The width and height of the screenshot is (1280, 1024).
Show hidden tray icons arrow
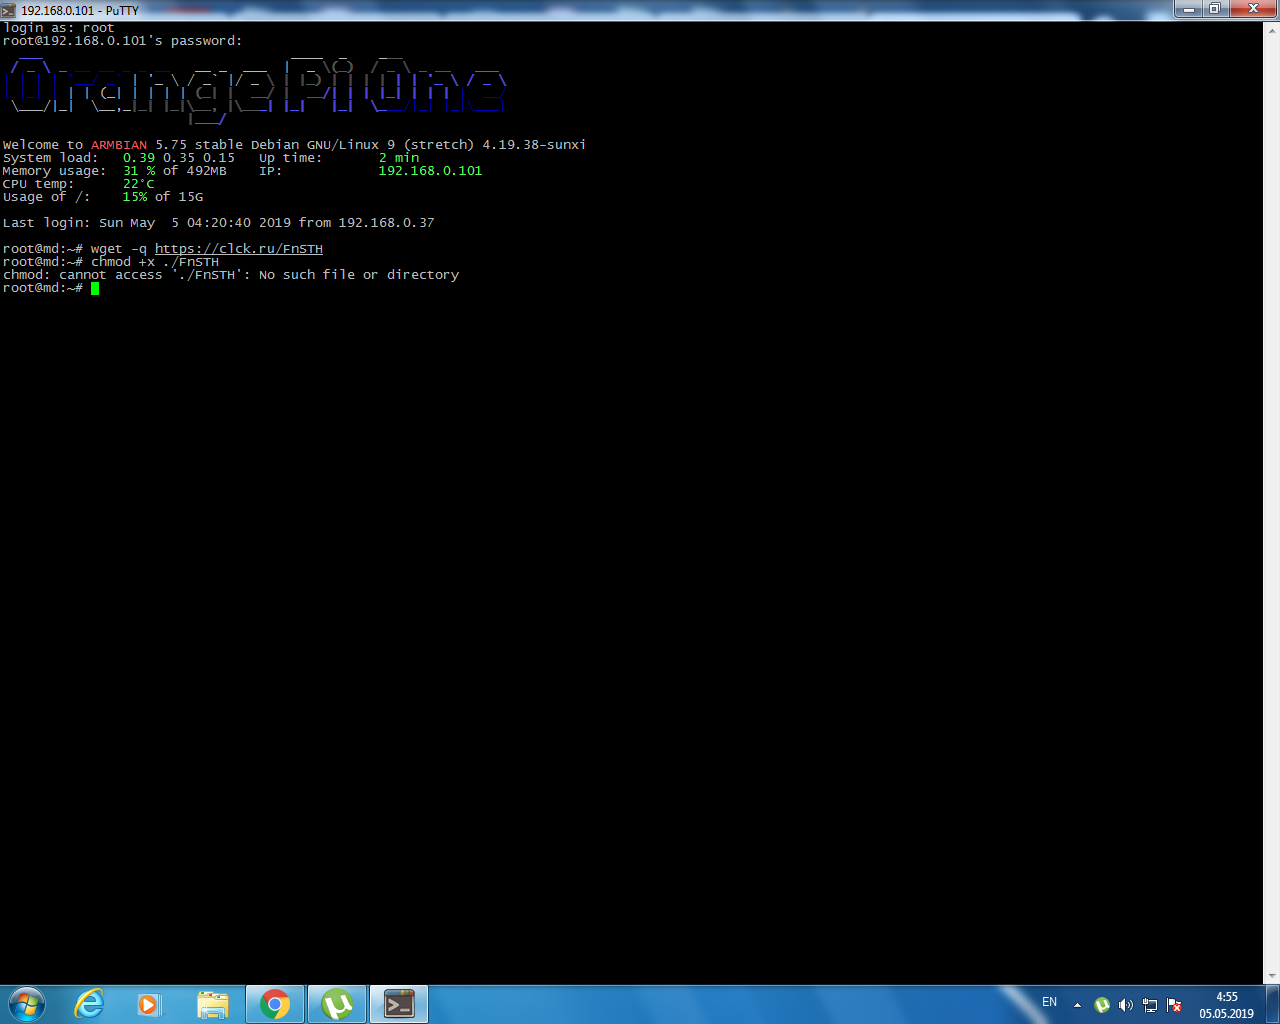(x=1077, y=1005)
